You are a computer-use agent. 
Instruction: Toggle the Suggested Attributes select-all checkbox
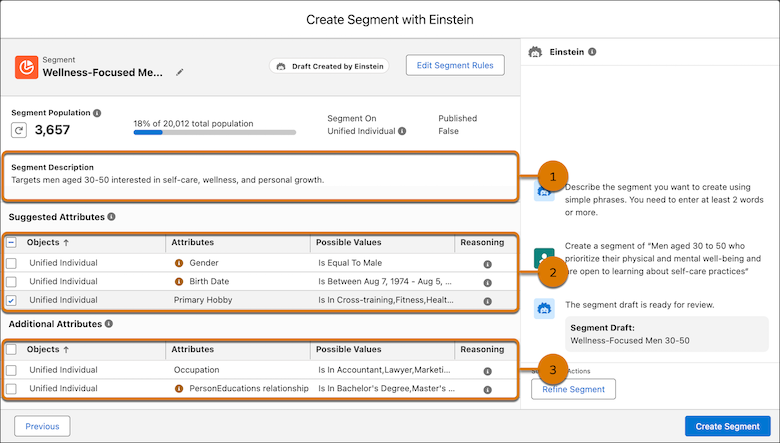point(12,242)
